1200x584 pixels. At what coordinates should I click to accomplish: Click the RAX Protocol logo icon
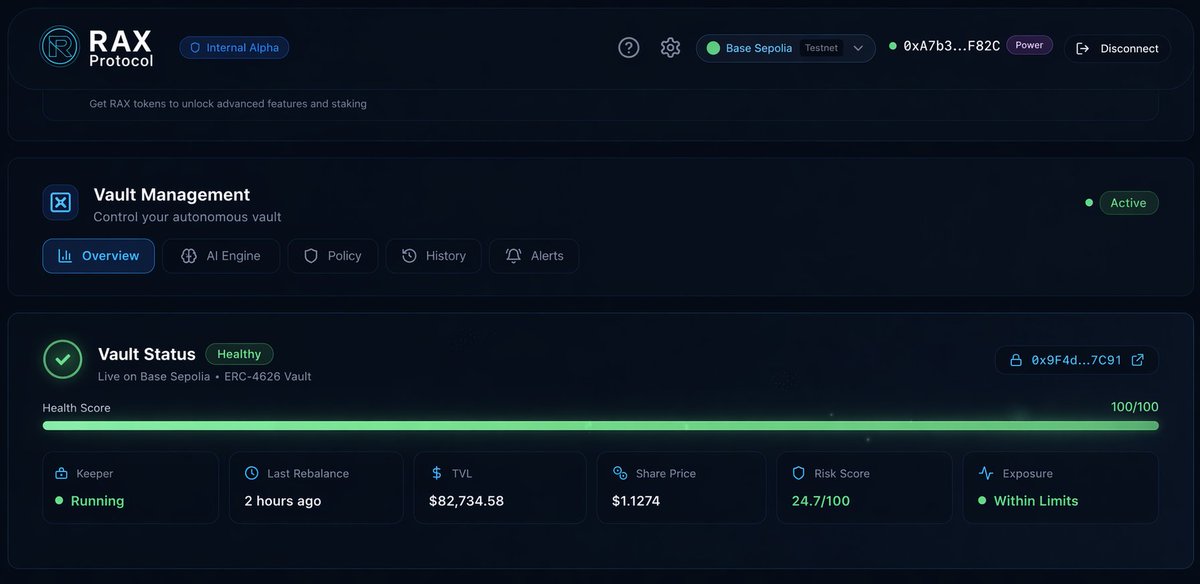[59, 47]
